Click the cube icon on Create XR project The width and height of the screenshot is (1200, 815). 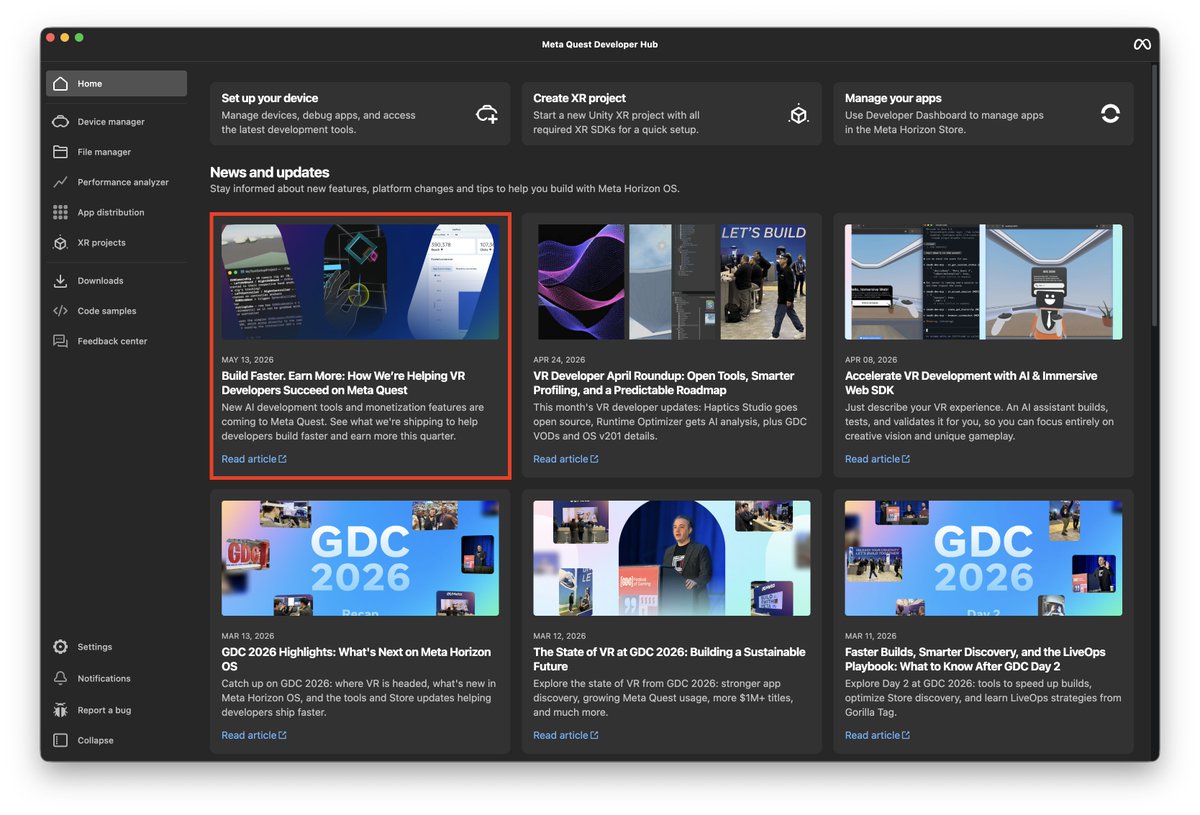[798, 114]
